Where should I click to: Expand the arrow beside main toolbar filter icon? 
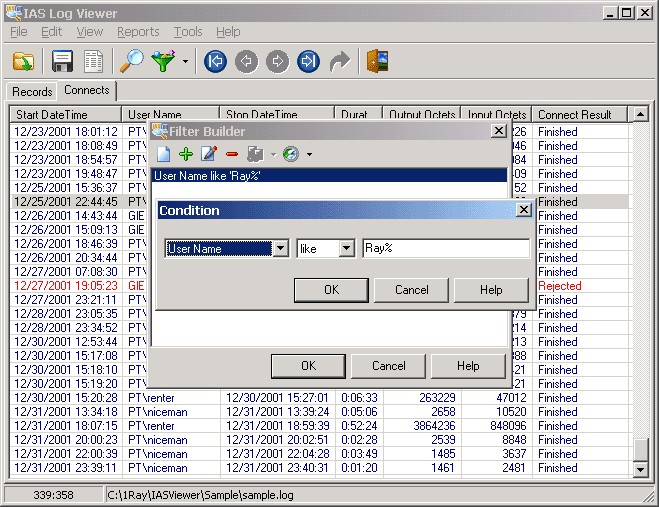click(185, 63)
